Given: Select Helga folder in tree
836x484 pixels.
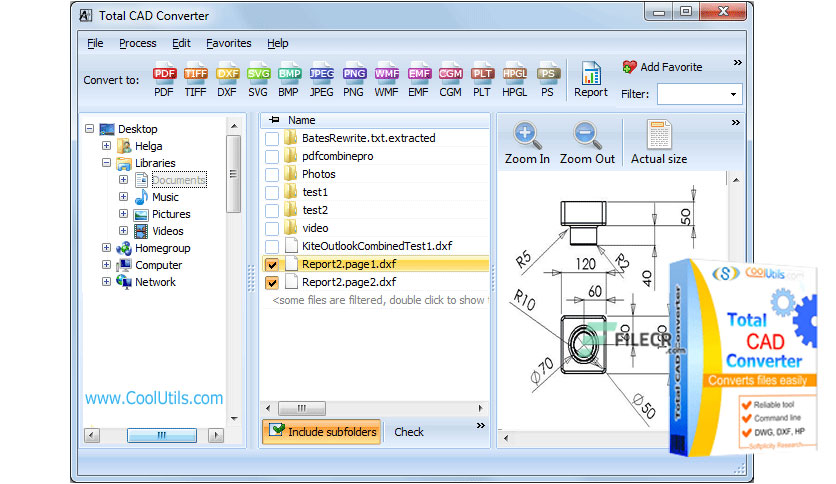Looking at the screenshot, I should coord(148,146).
